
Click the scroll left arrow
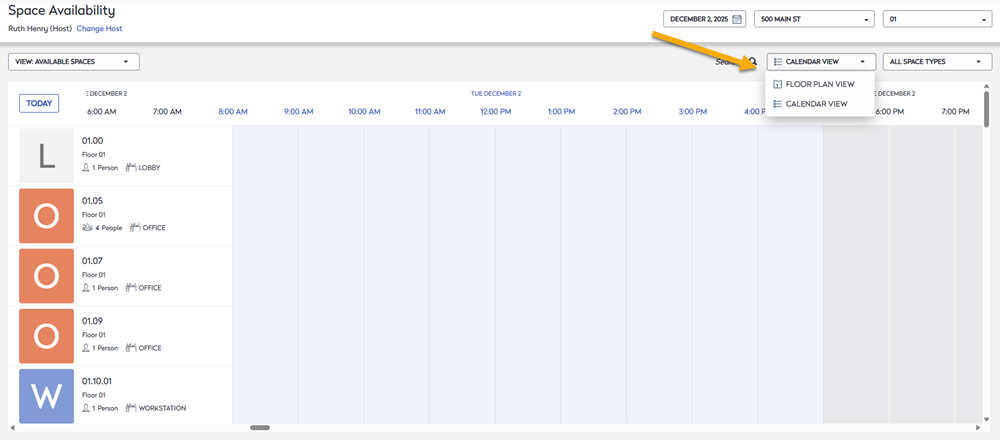(12, 428)
